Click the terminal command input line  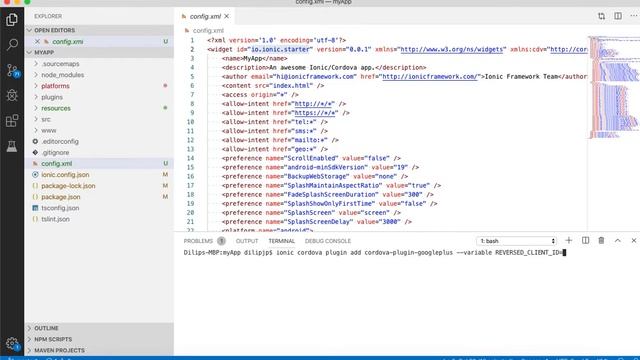375,253
